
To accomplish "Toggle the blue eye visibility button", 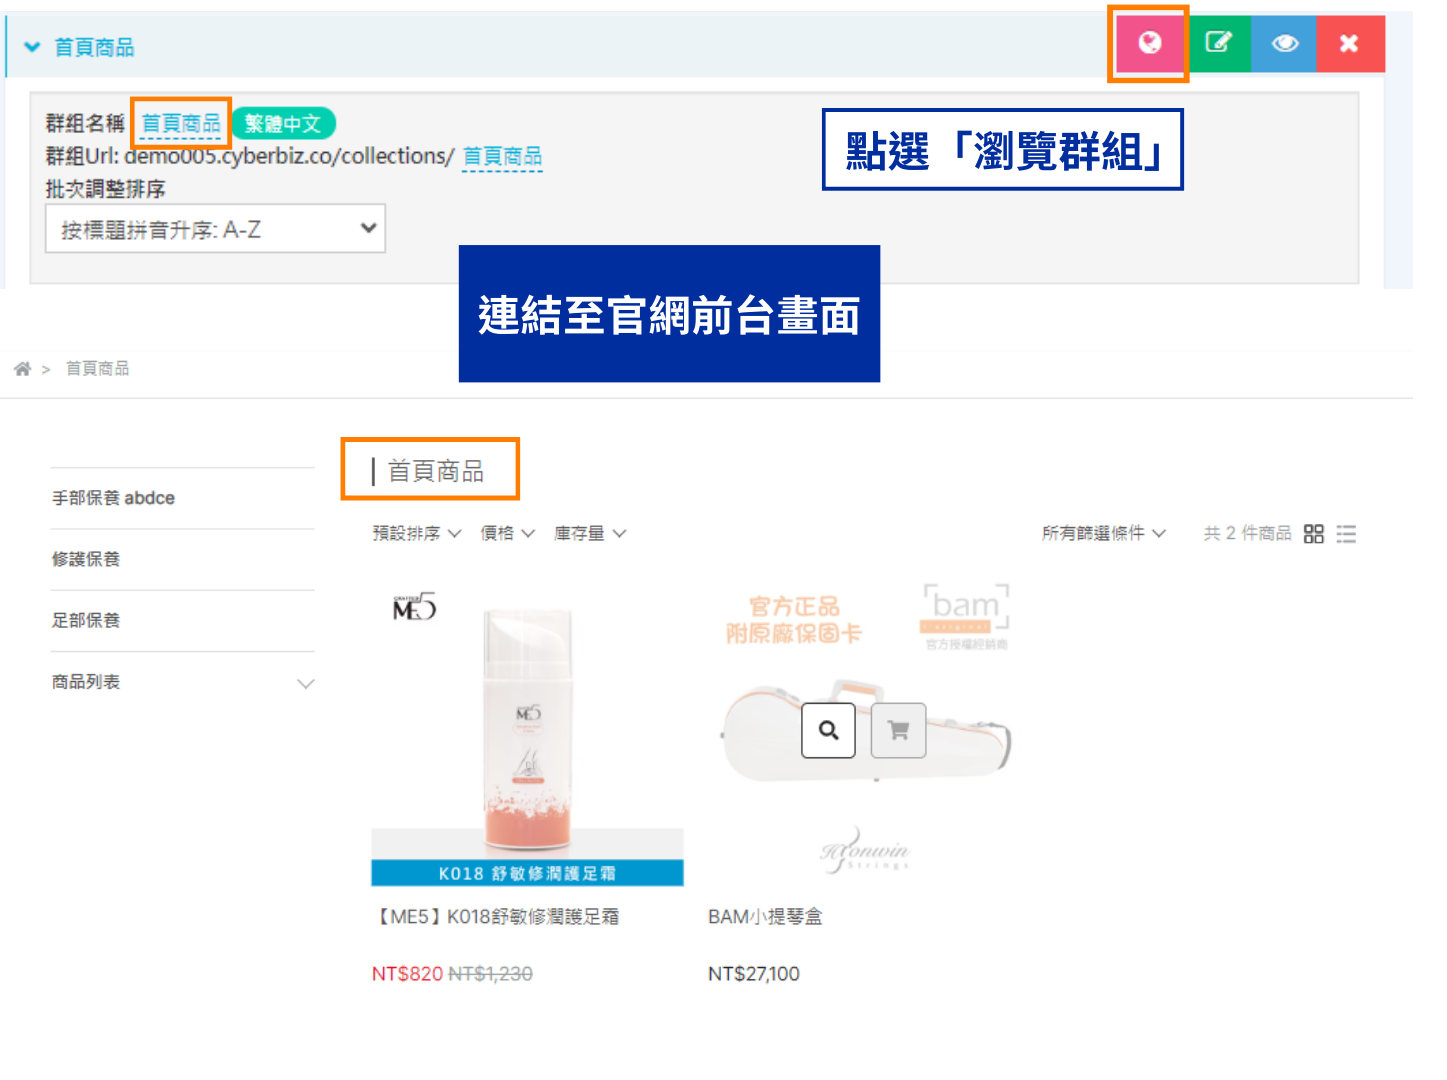I will tap(1284, 43).
